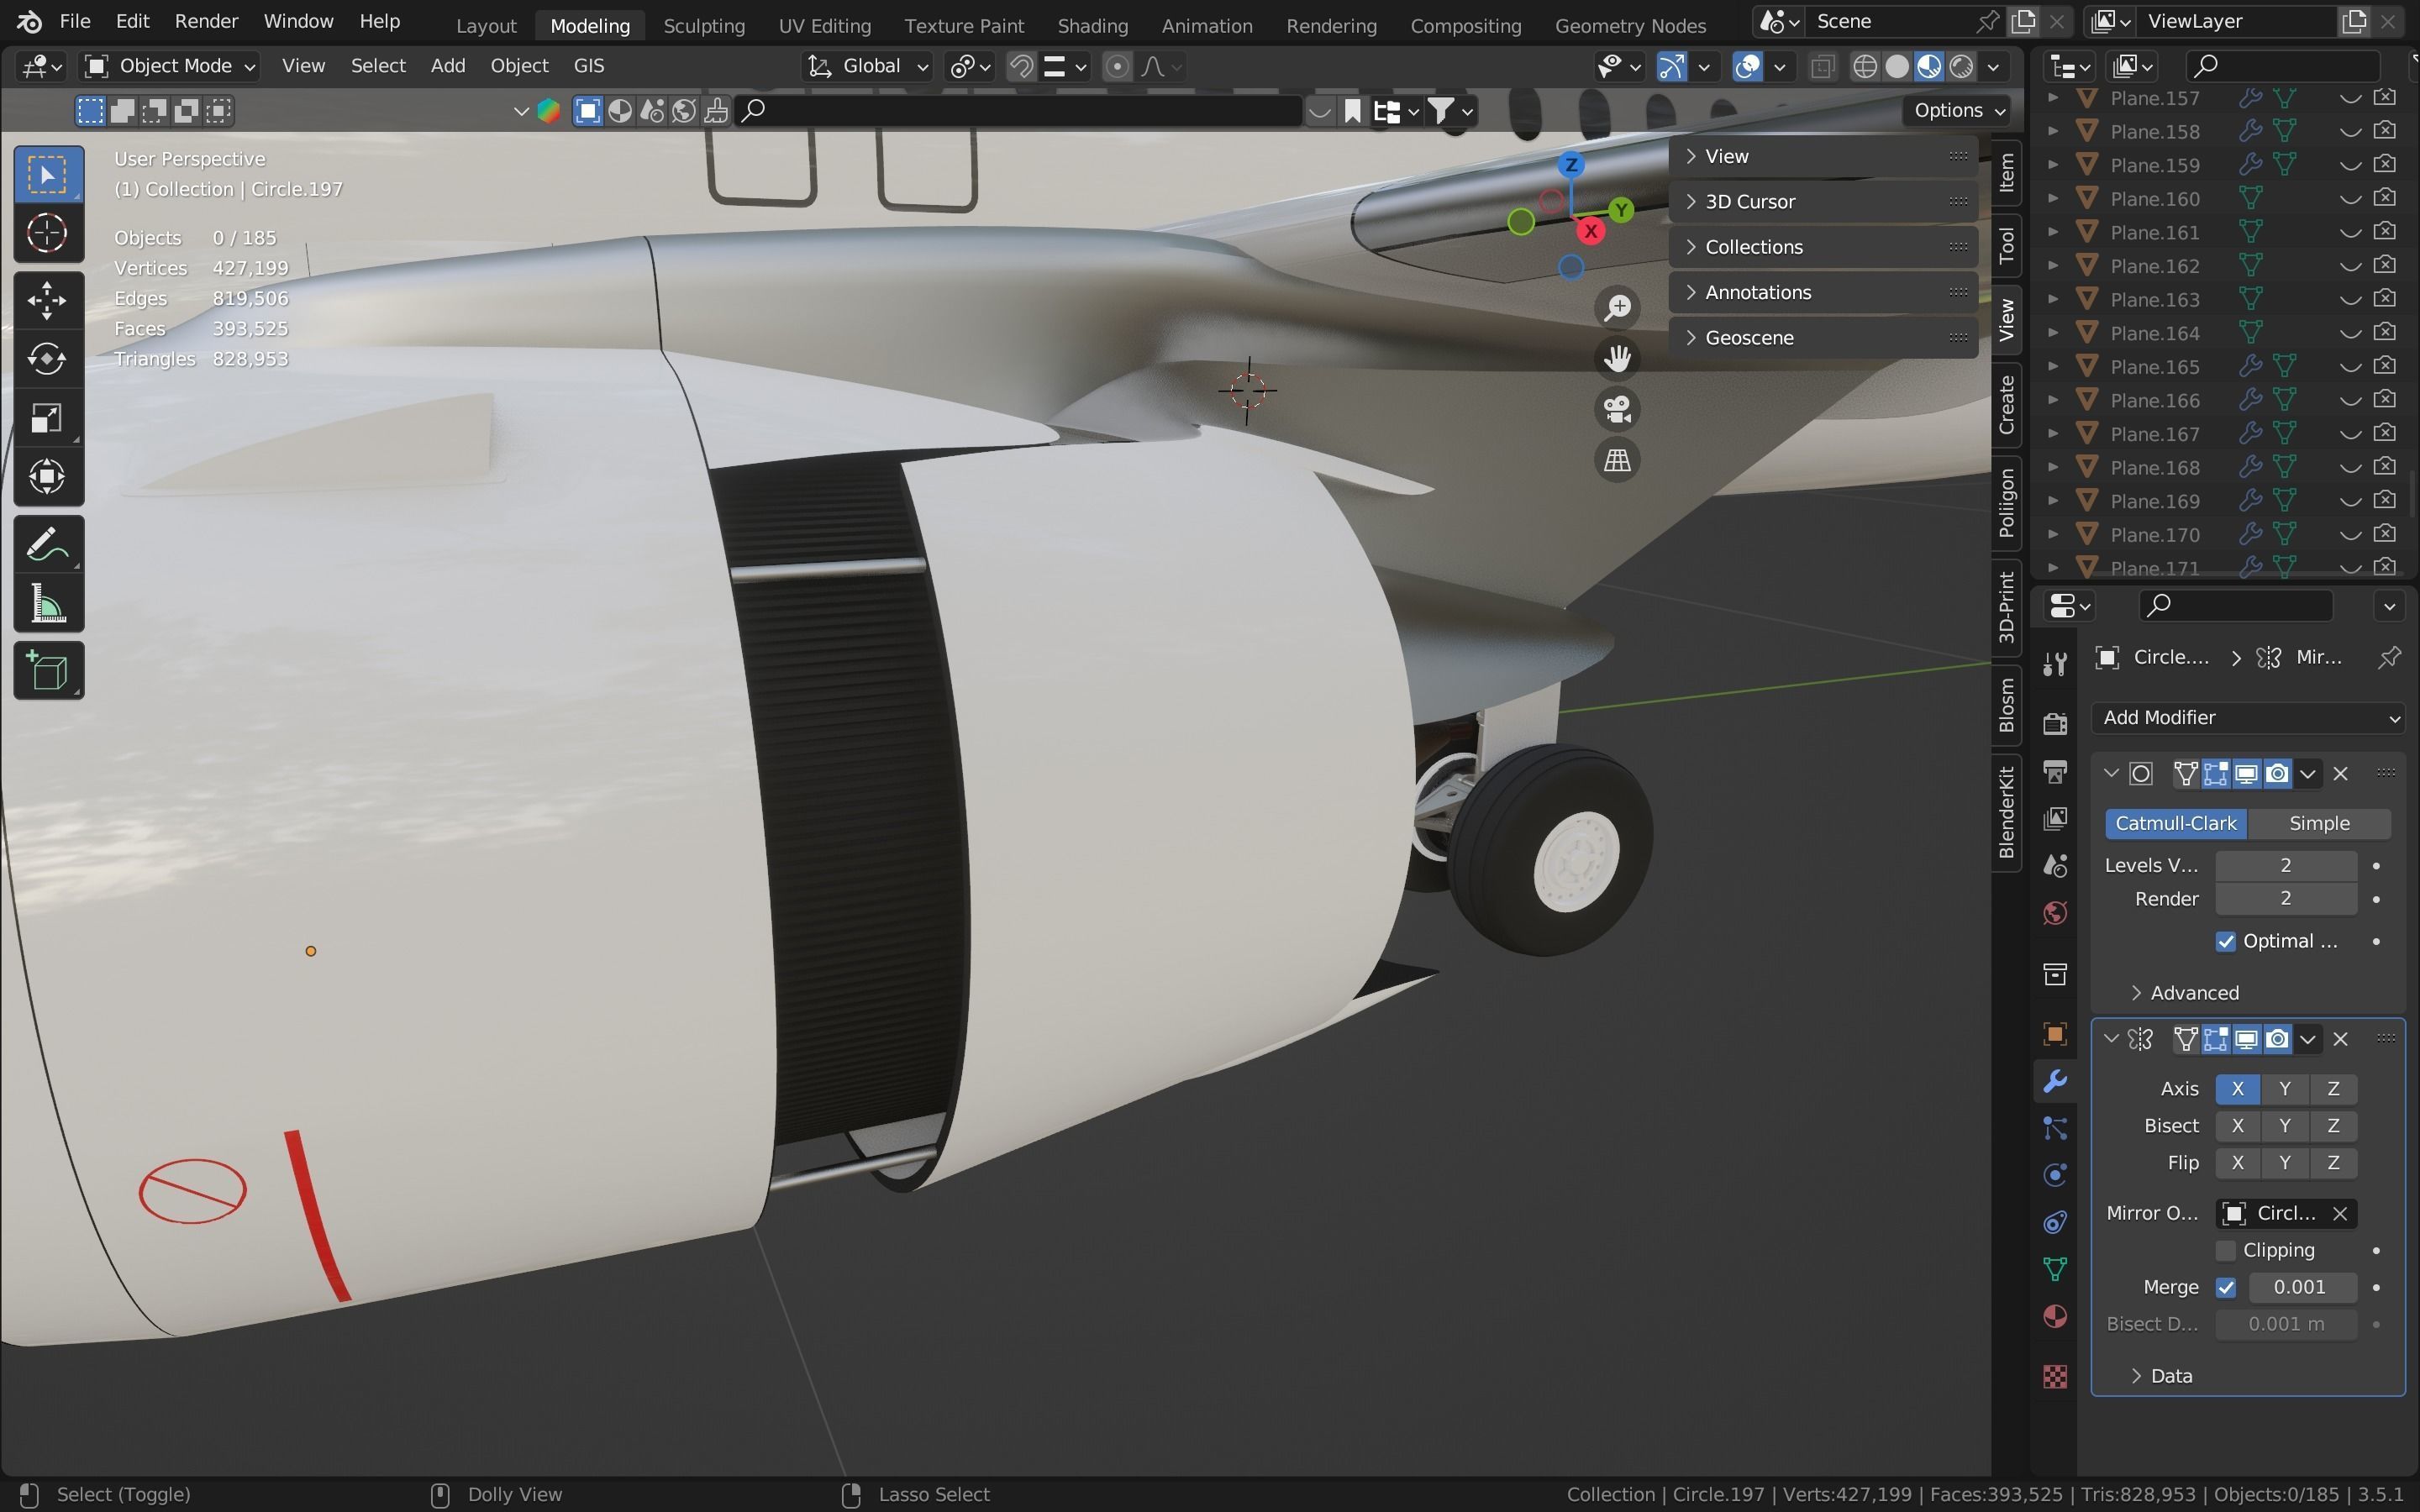
Task: Toggle the Optimal Display checkbox
Action: click(2226, 941)
